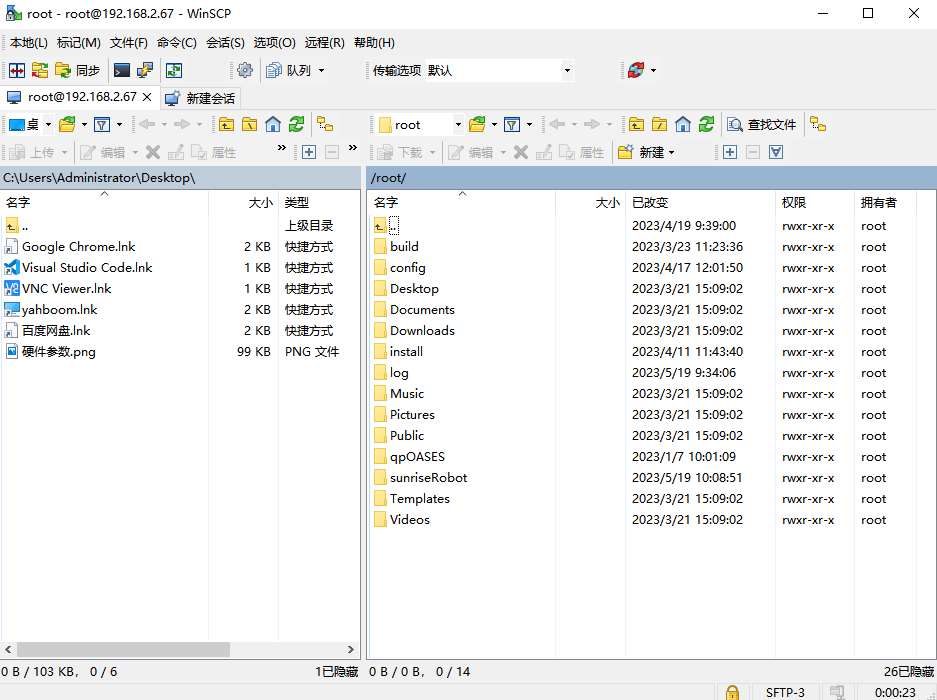Expand the 队列 queue dropdown arrow
Viewport: 937px width, 700px height.
coord(321,70)
